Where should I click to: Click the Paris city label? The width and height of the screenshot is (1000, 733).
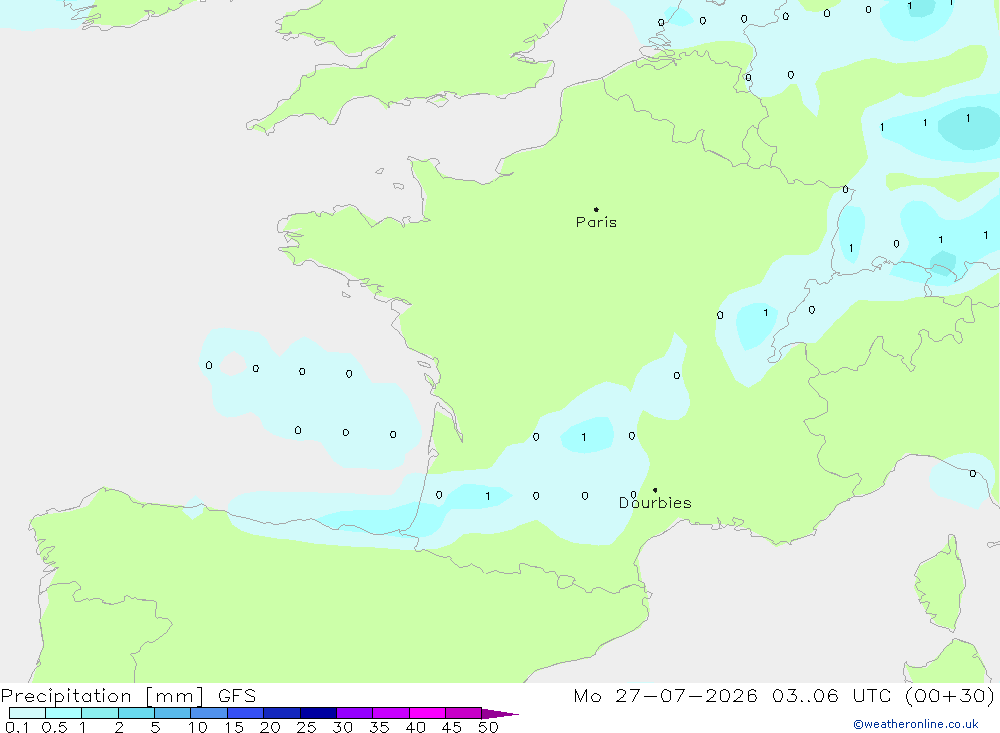[x=596, y=222]
